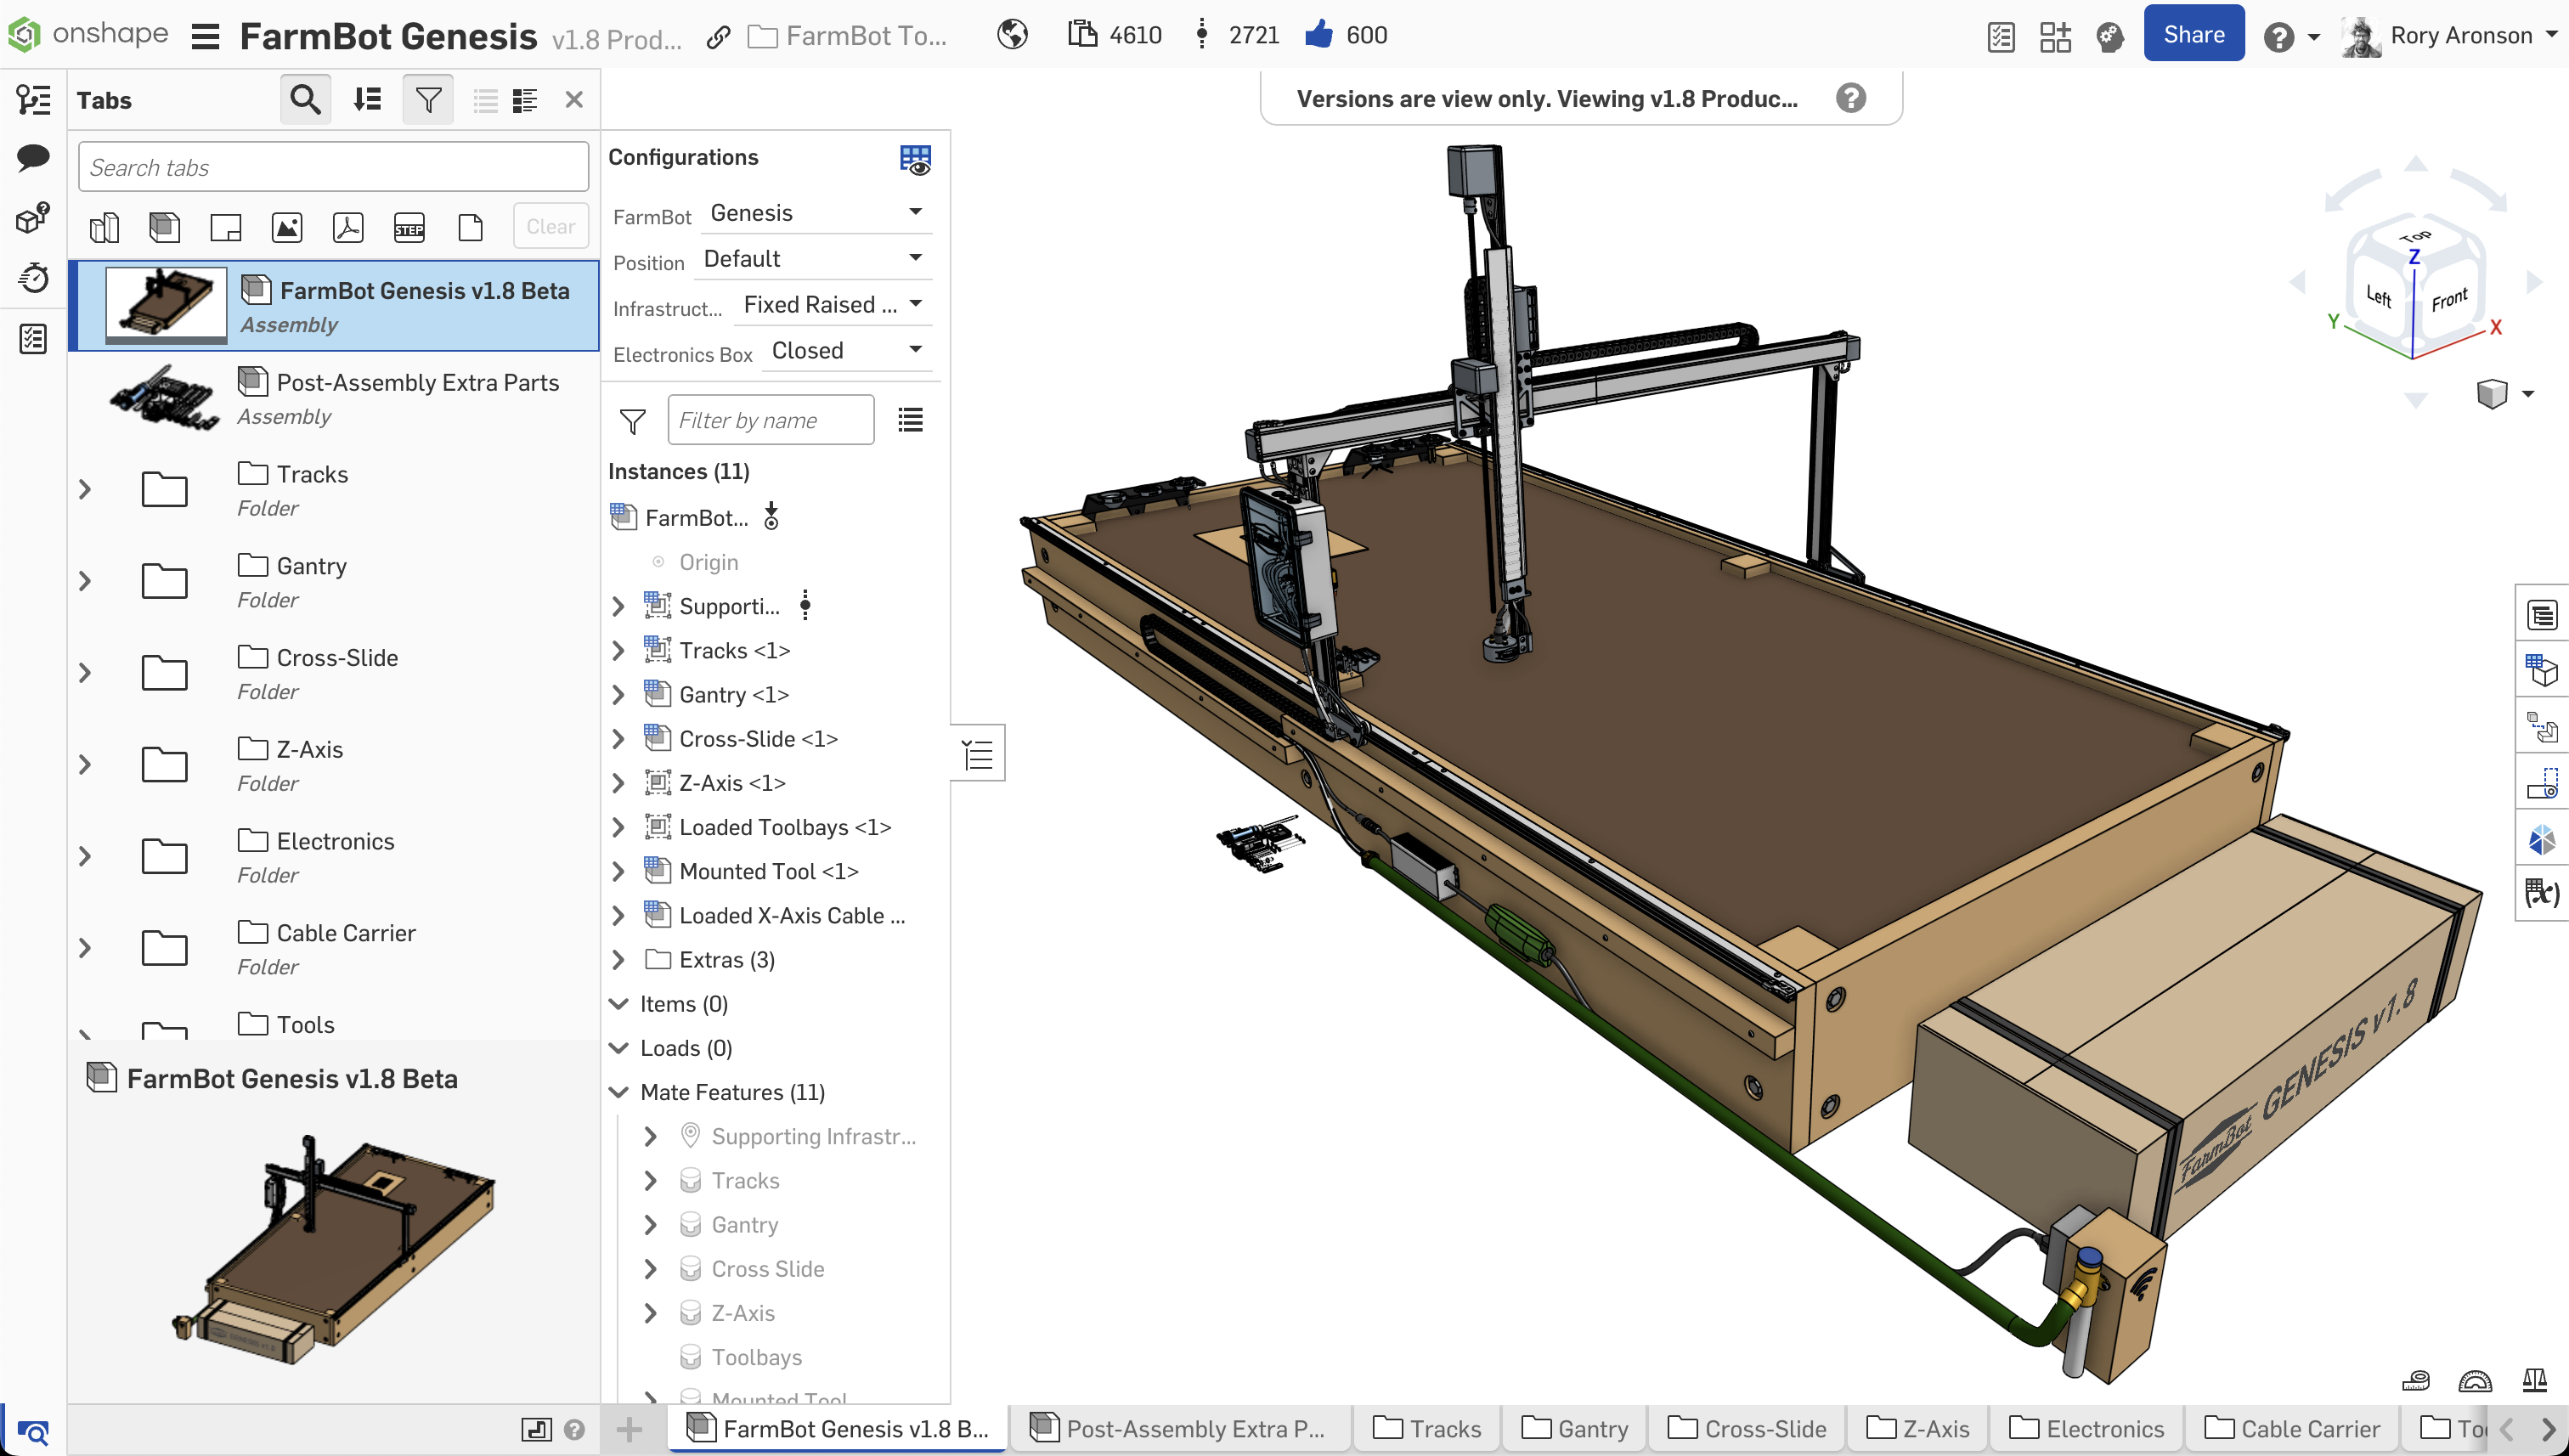Switch tabs to simple list view

[485, 100]
